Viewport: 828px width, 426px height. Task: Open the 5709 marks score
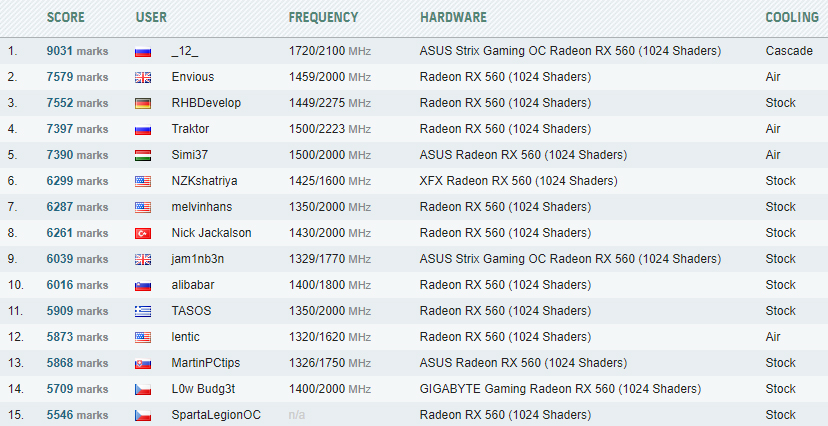tap(77, 389)
